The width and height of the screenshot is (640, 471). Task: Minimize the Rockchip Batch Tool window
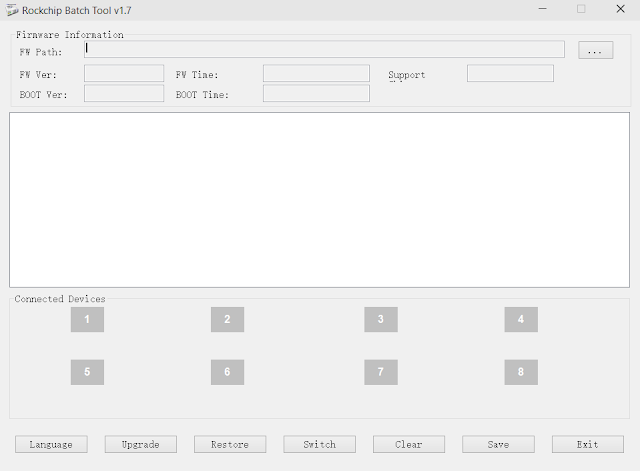click(542, 9)
